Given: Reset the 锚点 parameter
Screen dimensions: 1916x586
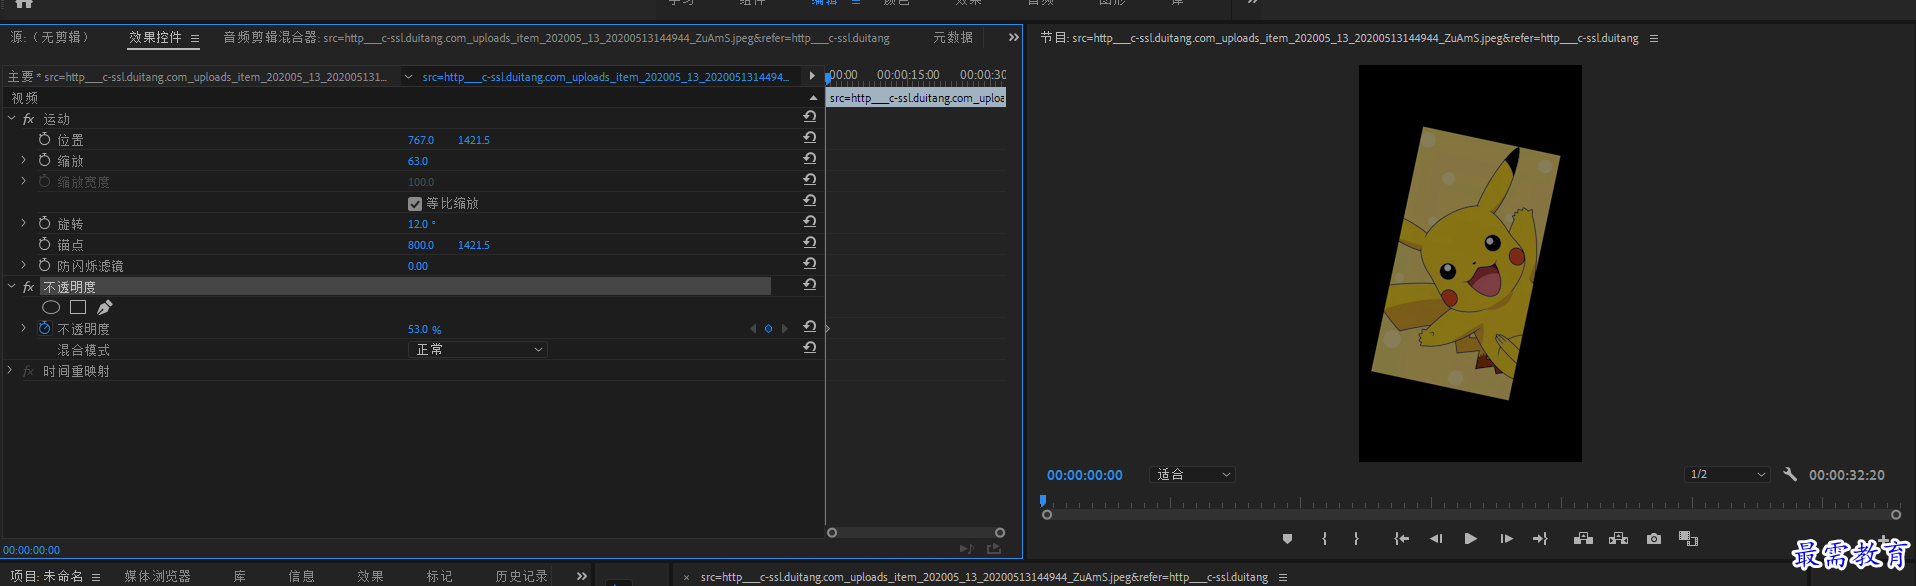Looking at the screenshot, I should [x=810, y=243].
